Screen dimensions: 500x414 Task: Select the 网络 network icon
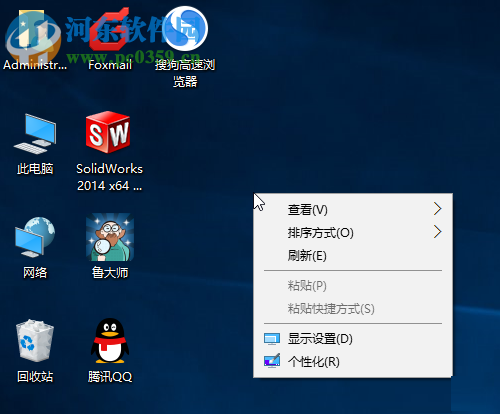pos(35,237)
